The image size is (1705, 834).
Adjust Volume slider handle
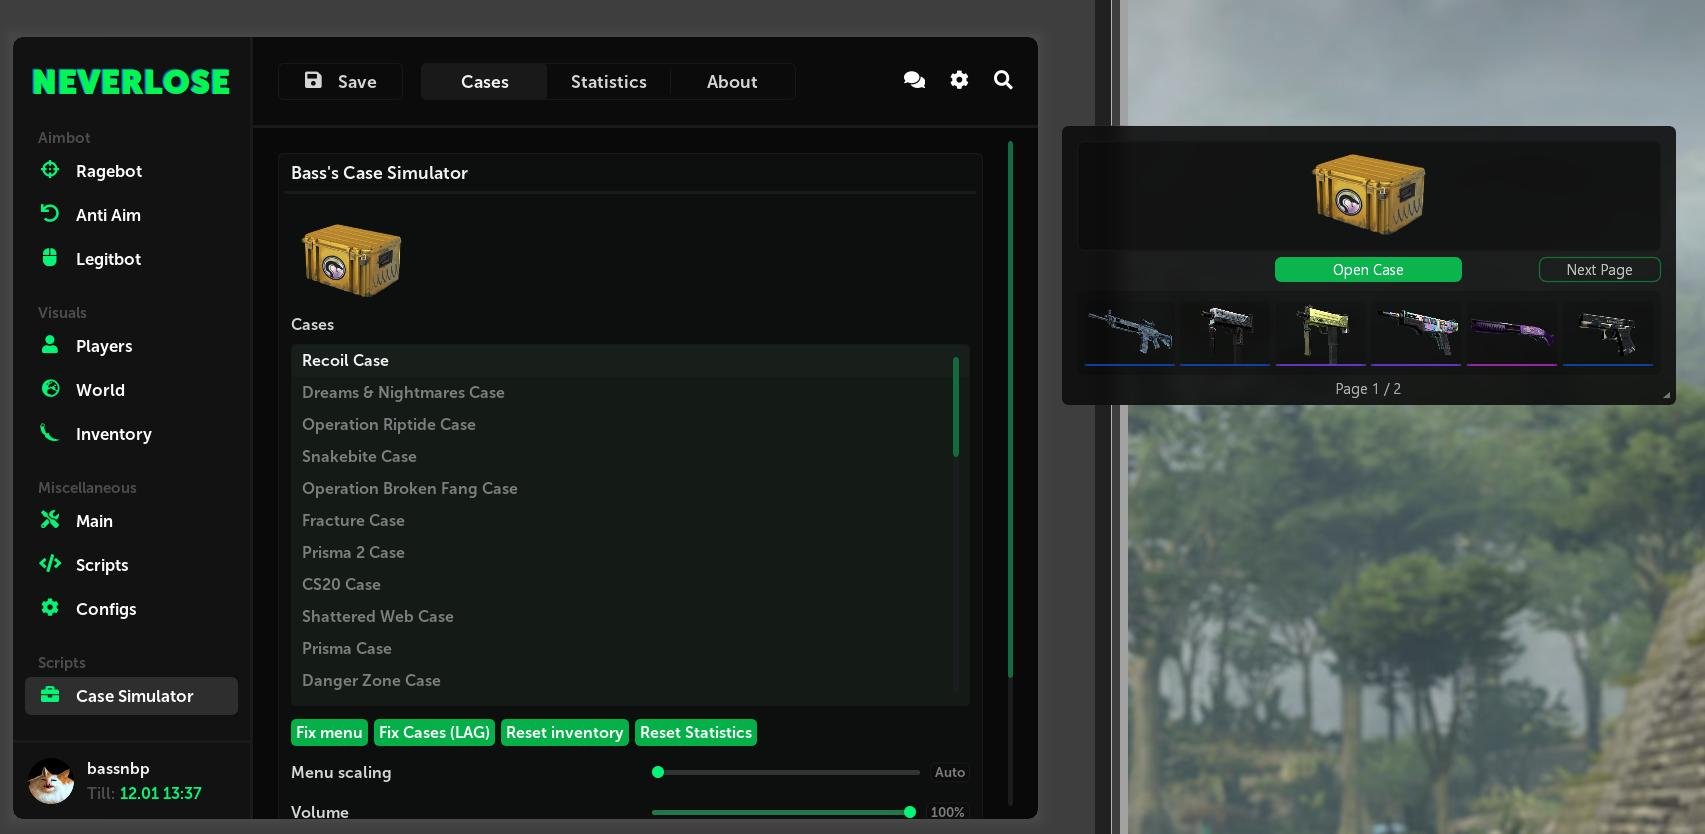[909, 812]
